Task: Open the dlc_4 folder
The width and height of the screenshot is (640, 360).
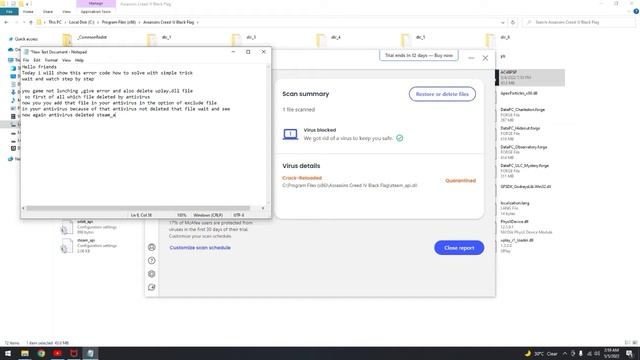Action: click(x=329, y=39)
